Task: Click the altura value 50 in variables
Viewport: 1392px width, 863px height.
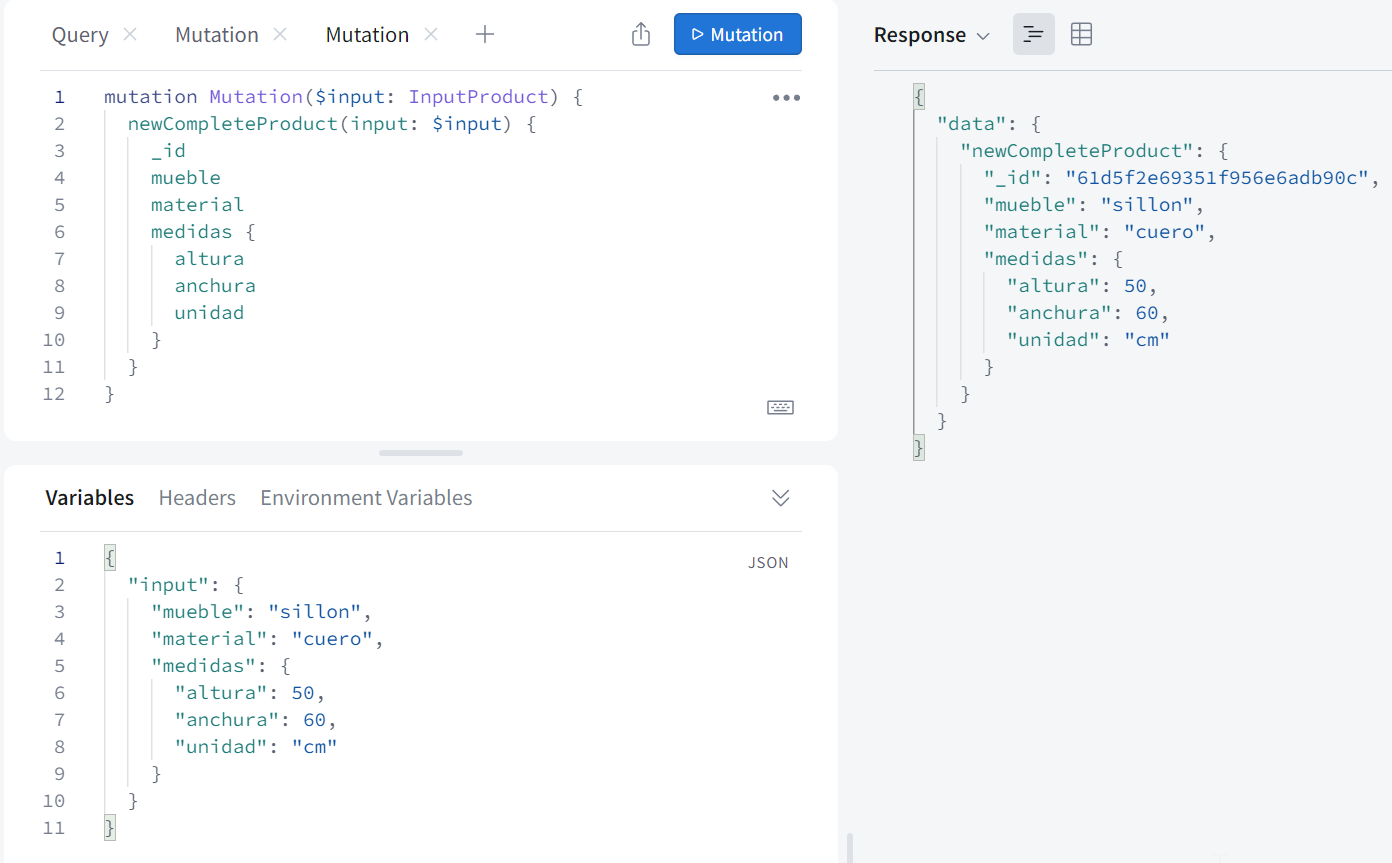Action: pyautogui.click(x=302, y=693)
